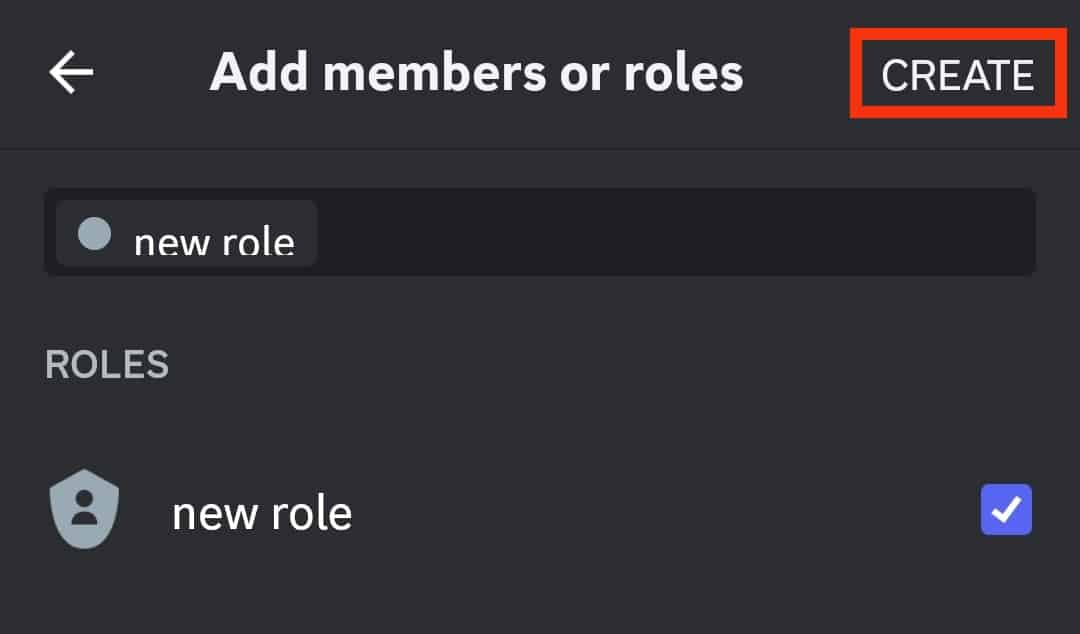
Task: Select the role shield avatar with person silhouette
Action: 85,509
